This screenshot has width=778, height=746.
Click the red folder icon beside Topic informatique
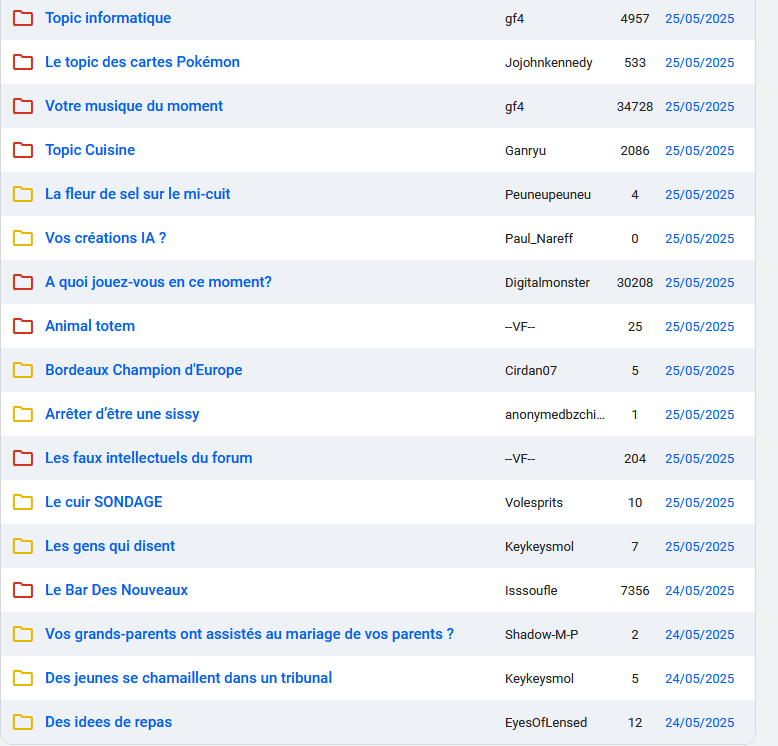click(x=23, y=18)
